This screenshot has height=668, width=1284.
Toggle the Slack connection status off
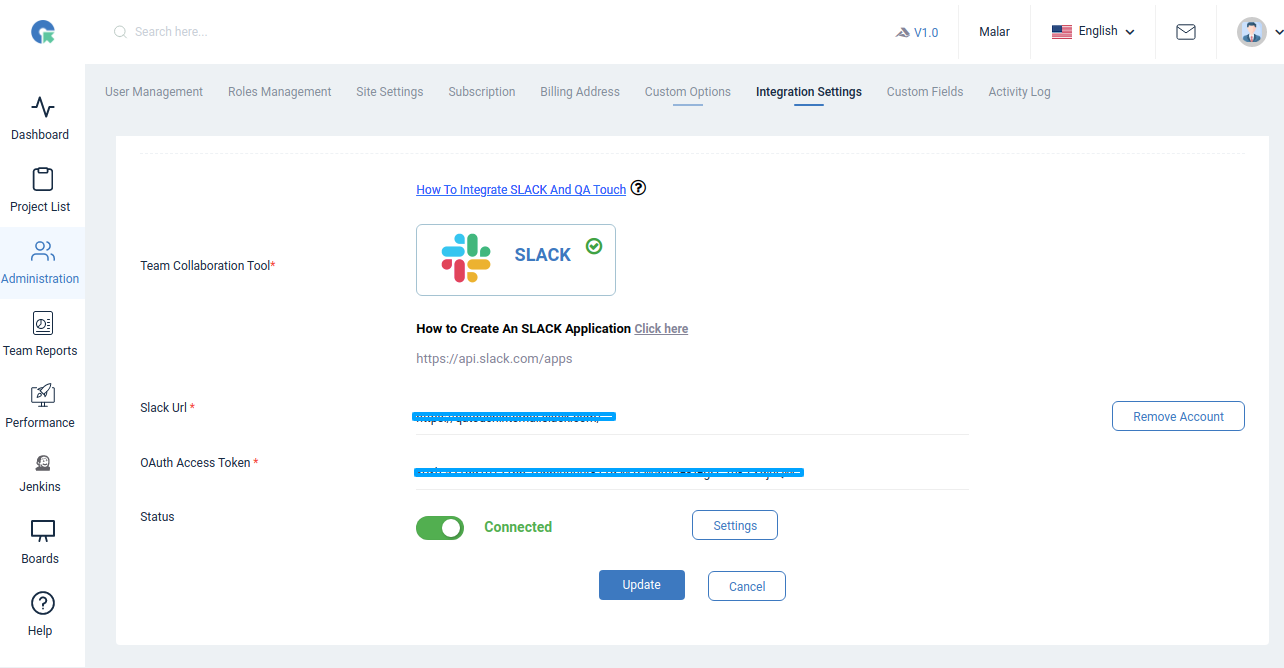[439, 527]
